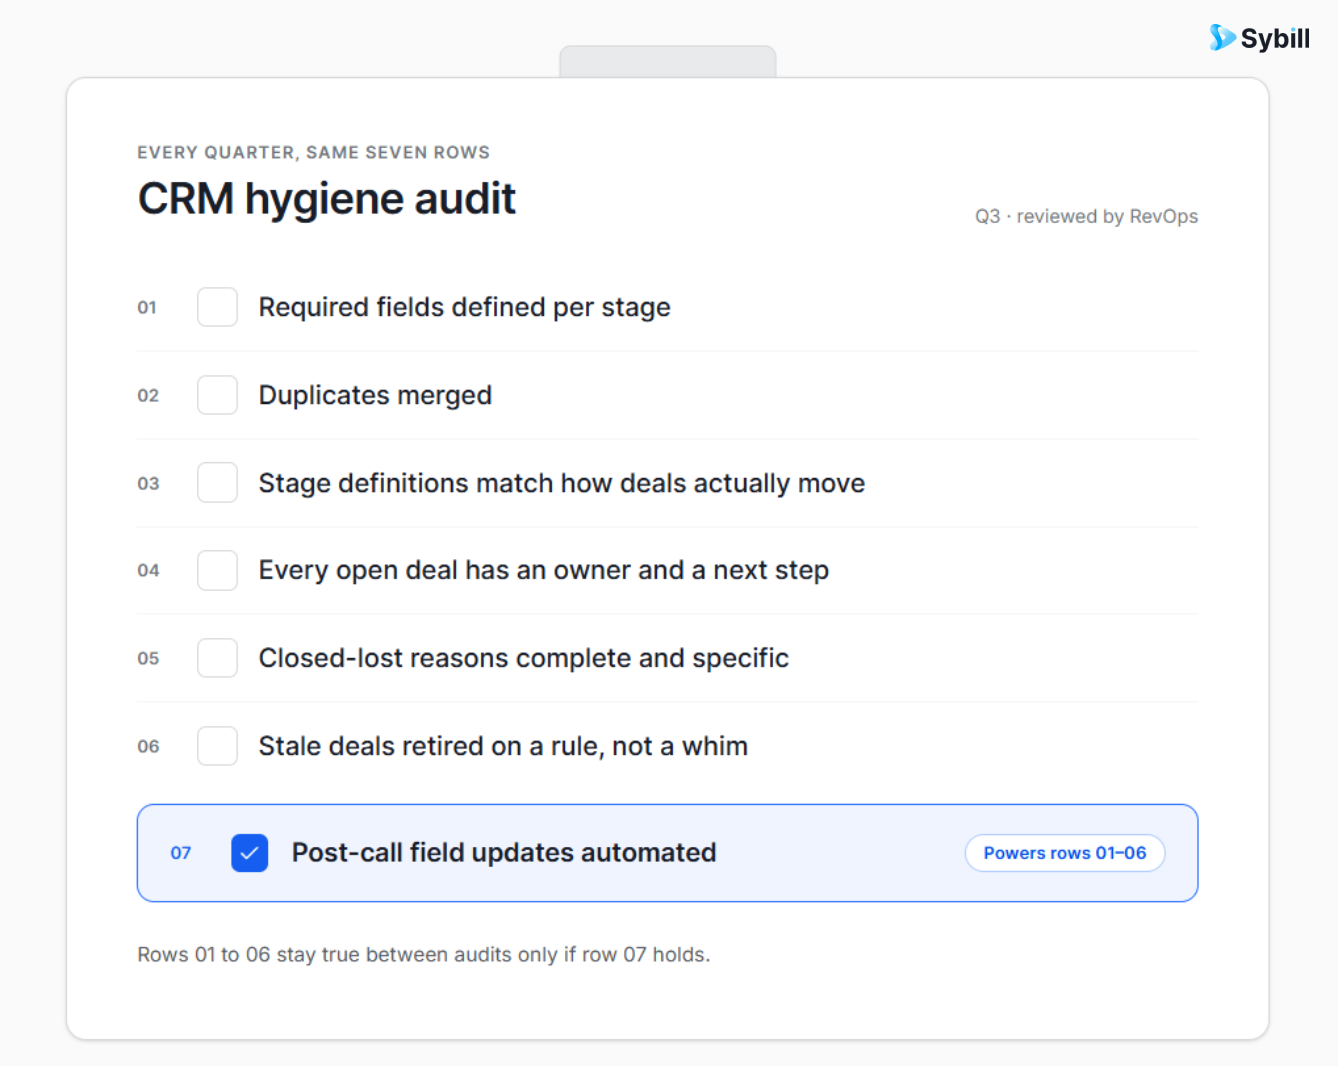Click Closed-lost reasons complete and specific text
The width and height of the screenshot is (1338, 1066).
524,658
